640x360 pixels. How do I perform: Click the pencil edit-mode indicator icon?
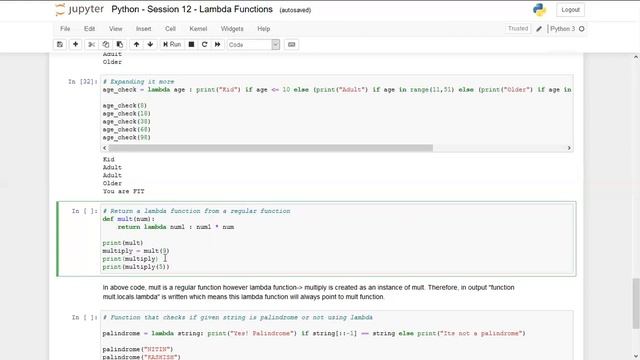539,29
